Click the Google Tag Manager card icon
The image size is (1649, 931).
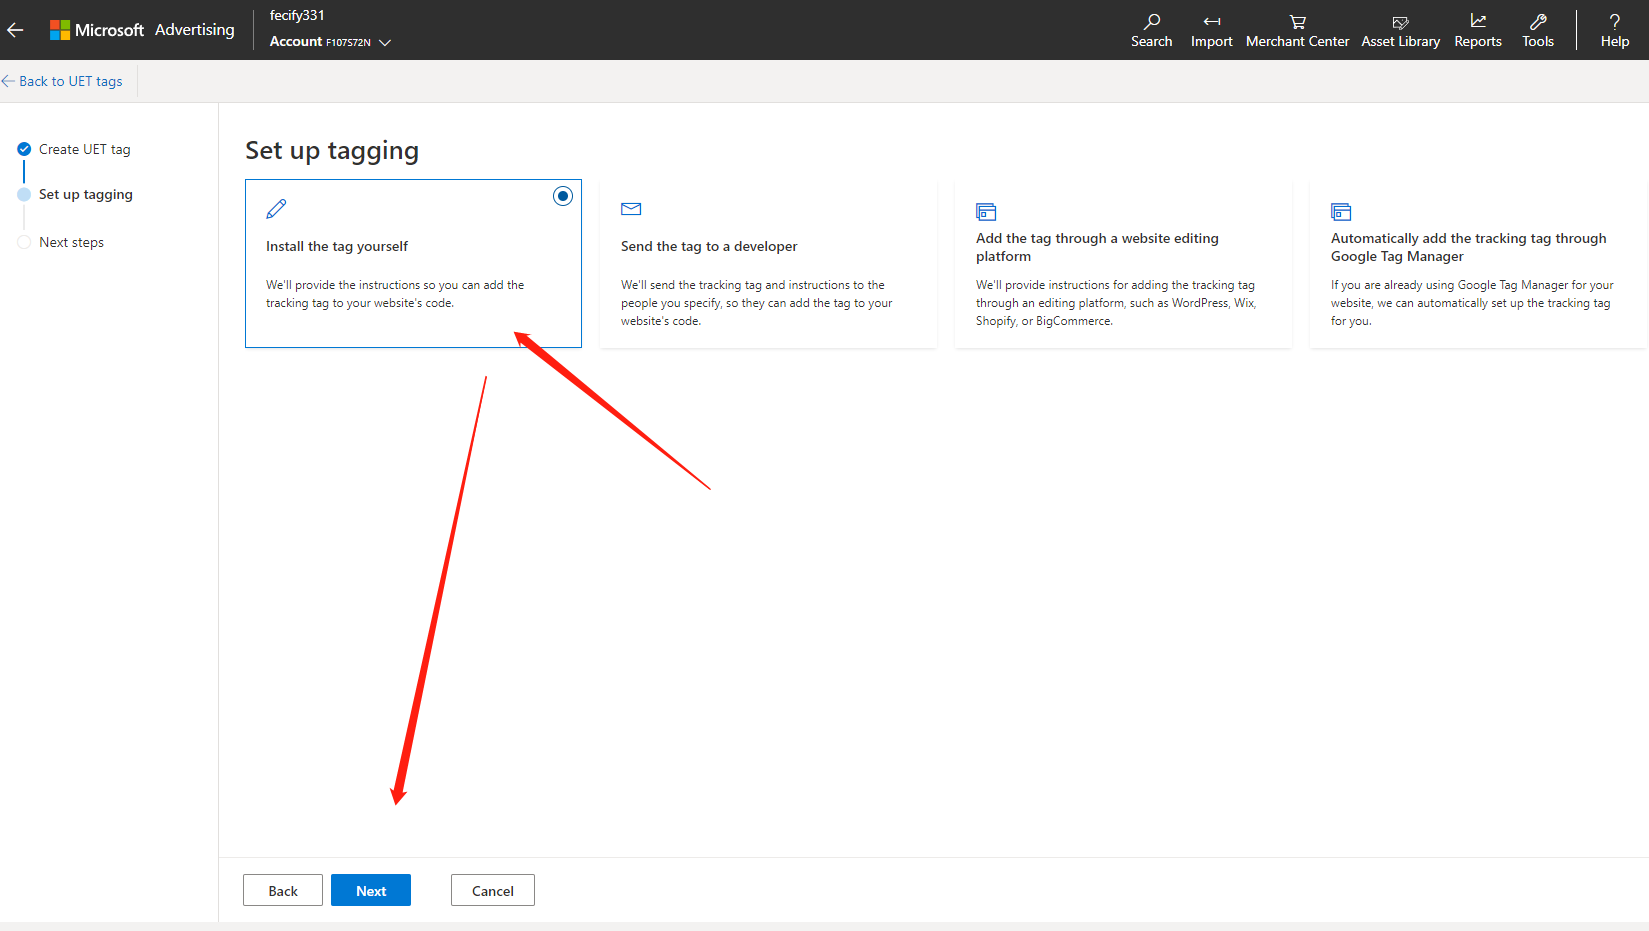point(1341,212)
